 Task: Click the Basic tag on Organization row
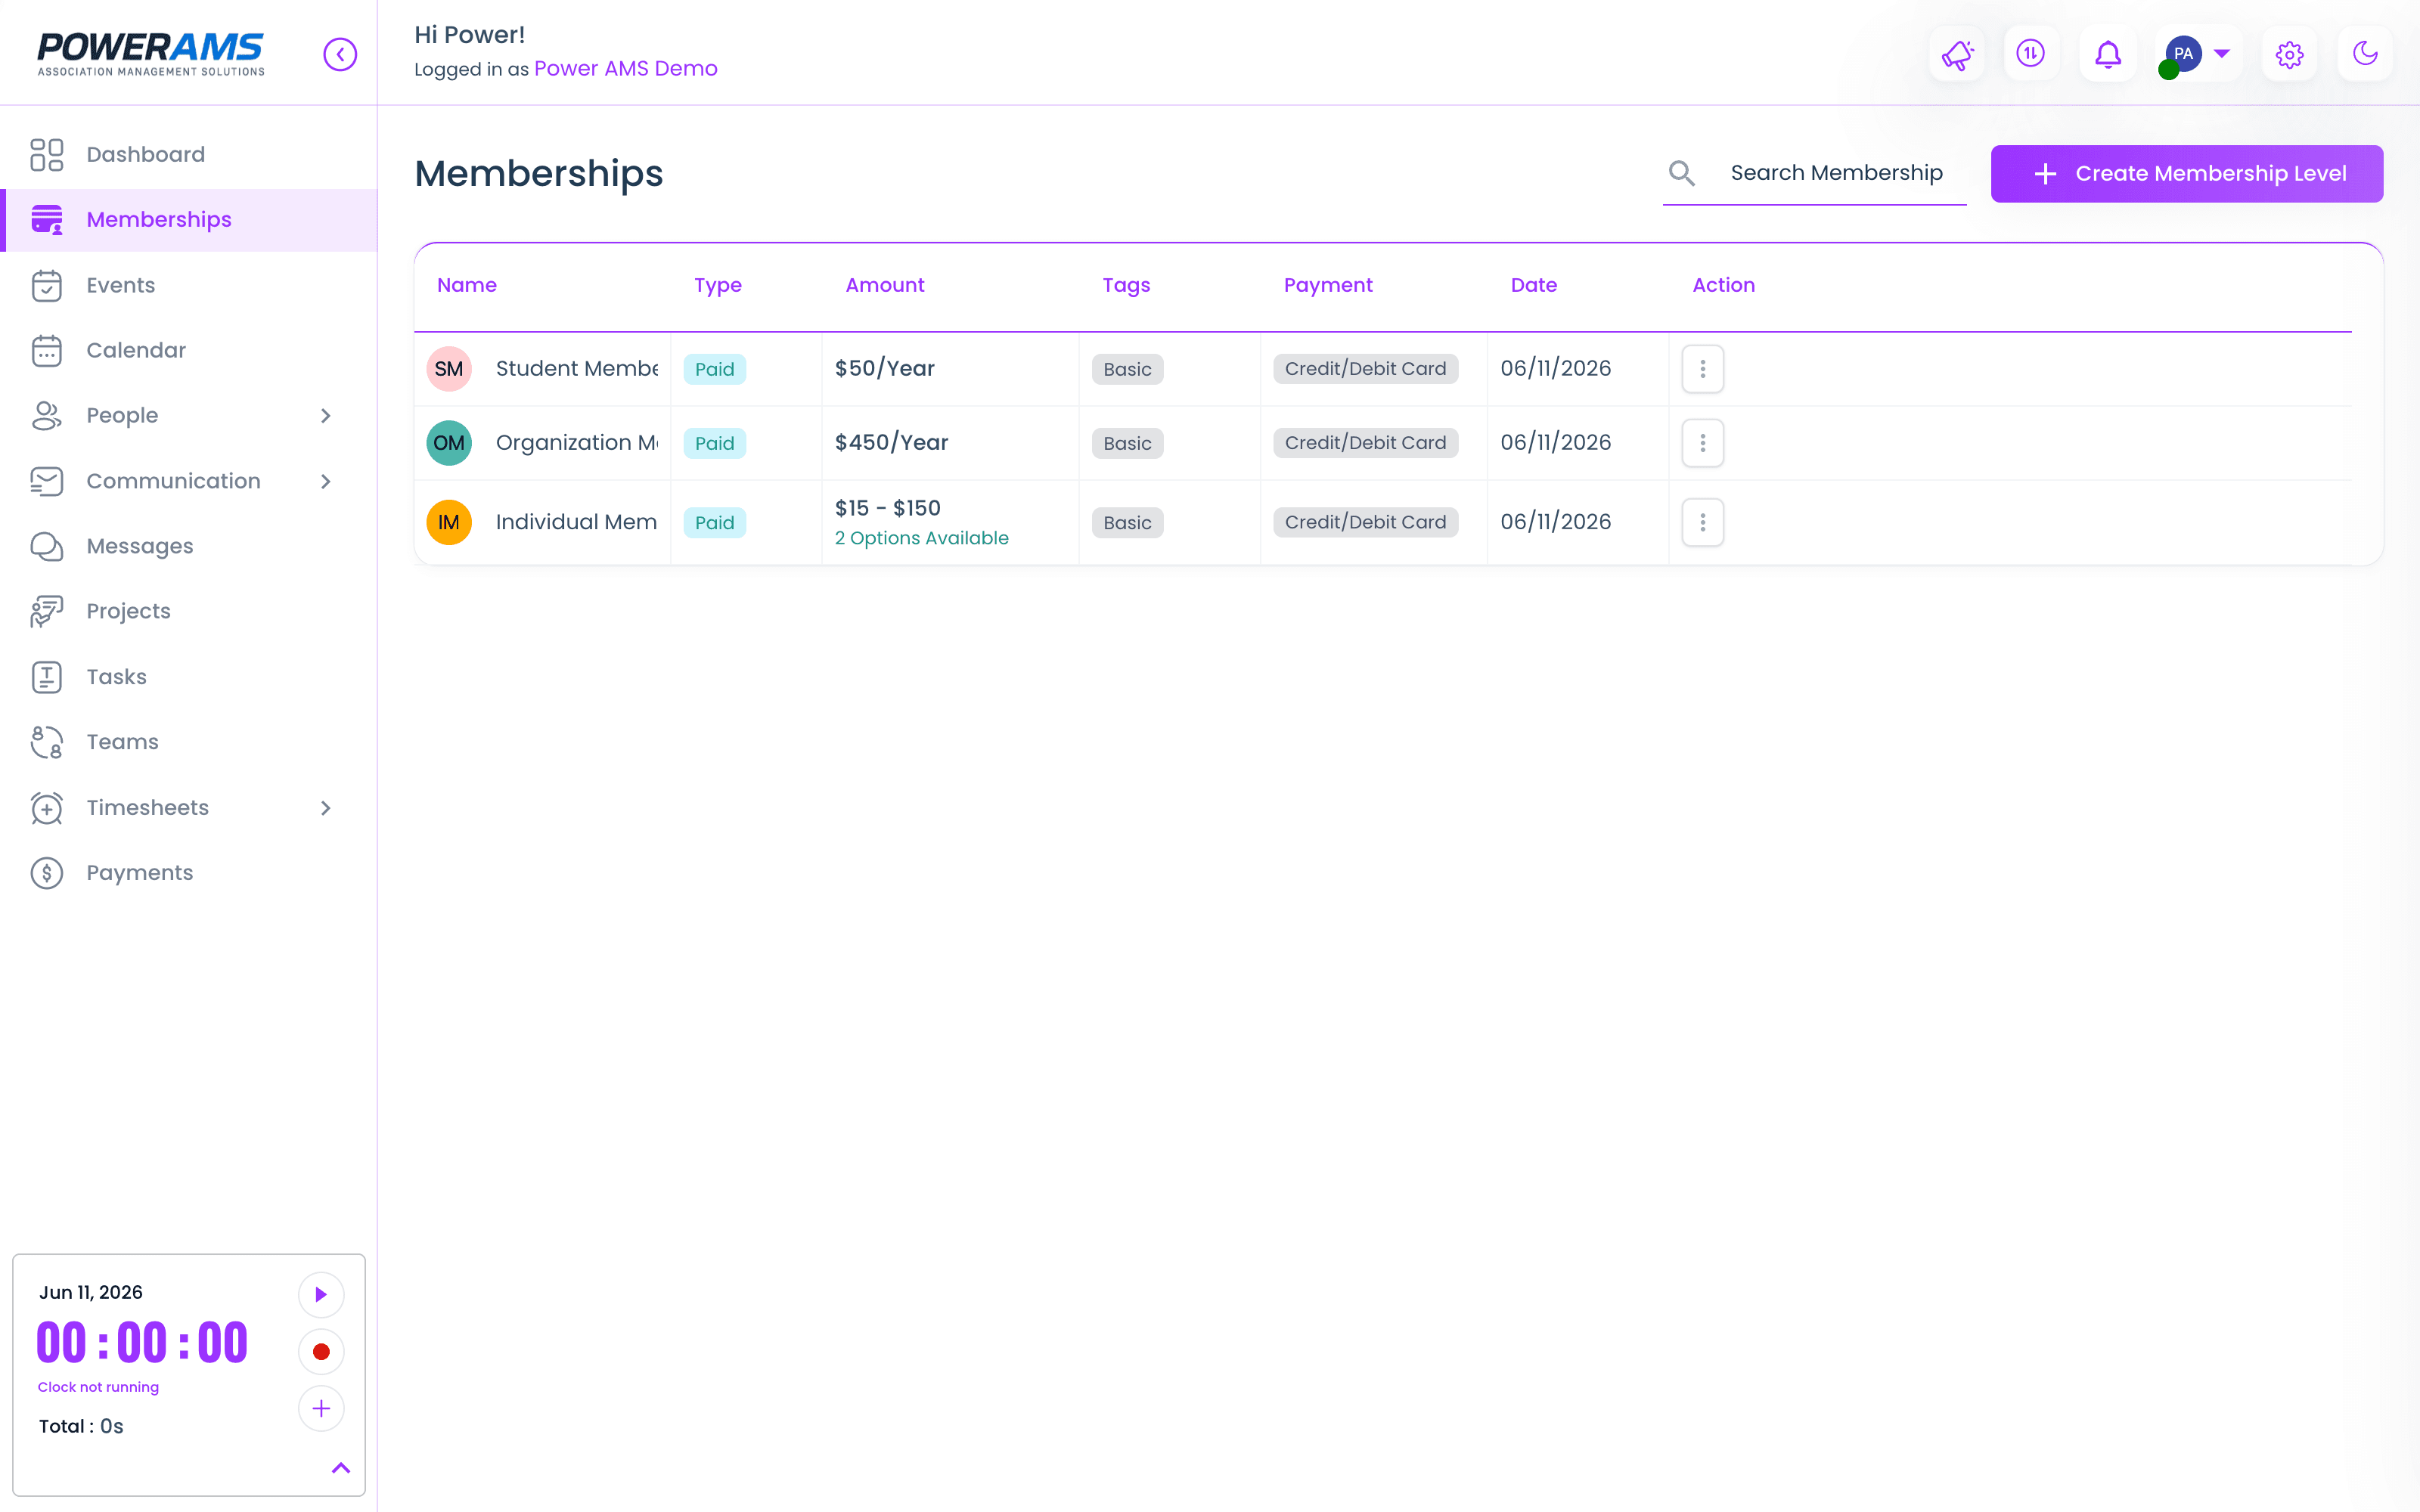coord(1127,443)
